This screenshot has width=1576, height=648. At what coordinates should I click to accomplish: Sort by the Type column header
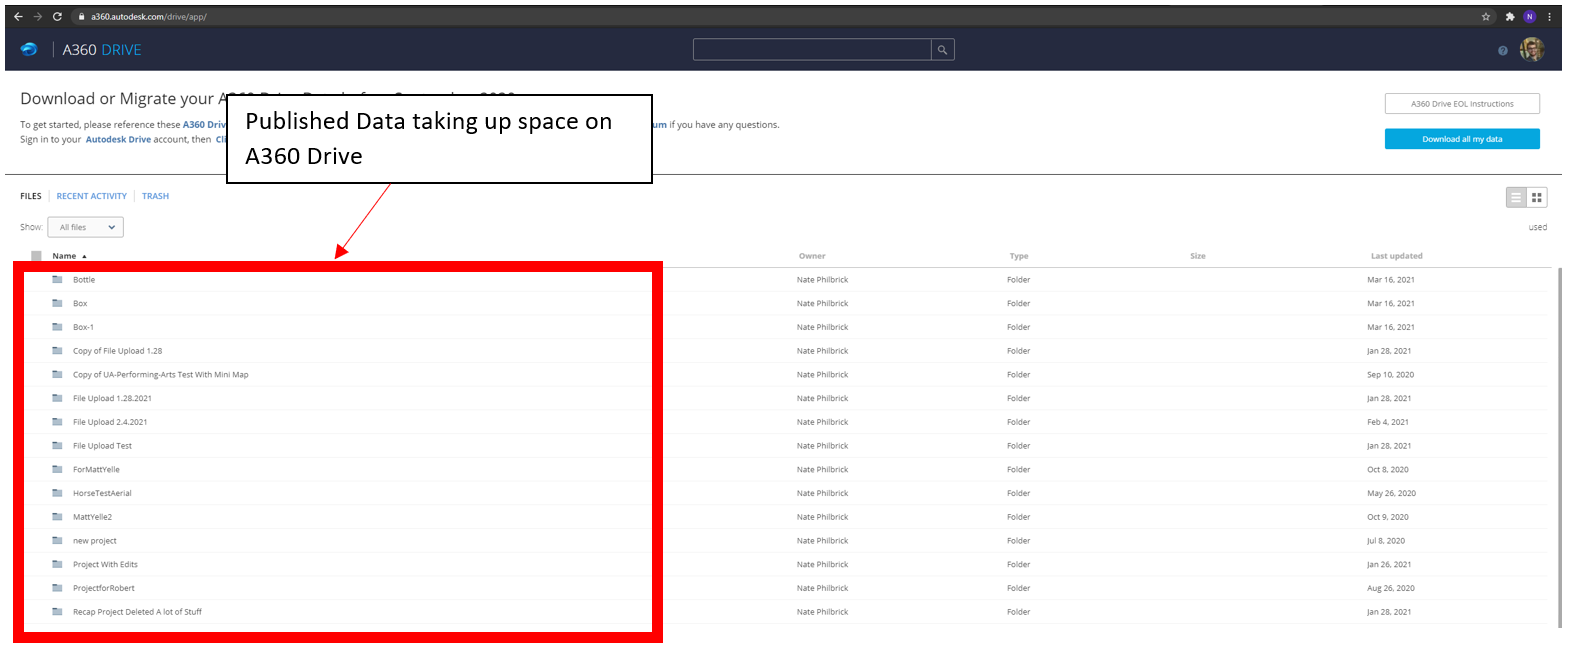pyautogui.click(x=1018, y=256)
